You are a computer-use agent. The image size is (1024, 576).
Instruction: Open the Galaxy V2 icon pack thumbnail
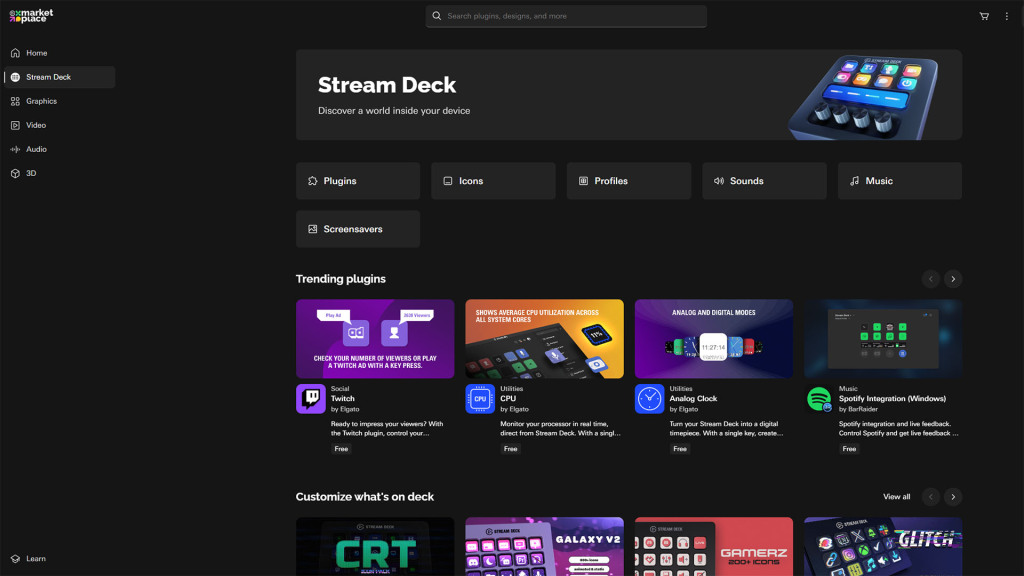(x=544, y=547)
